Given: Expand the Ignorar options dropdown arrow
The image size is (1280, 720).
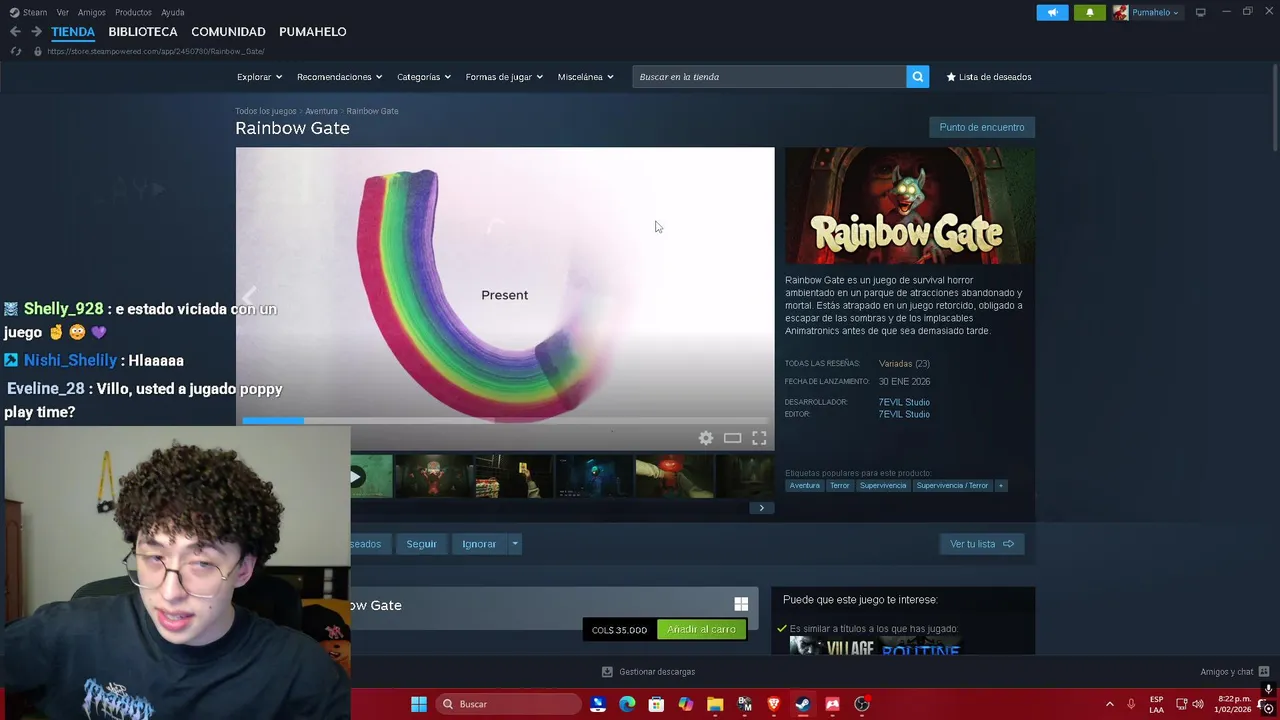Looking at the screenshot, I should tap(515, 544).
